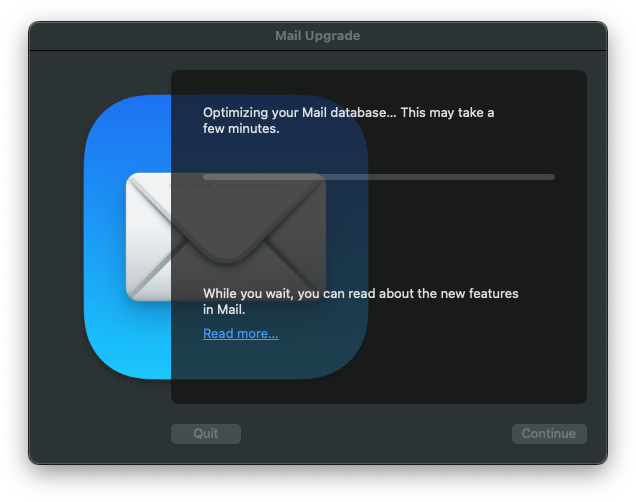Click the Mail app envelope icon
The image size is (636, 502).
point(226,237)
